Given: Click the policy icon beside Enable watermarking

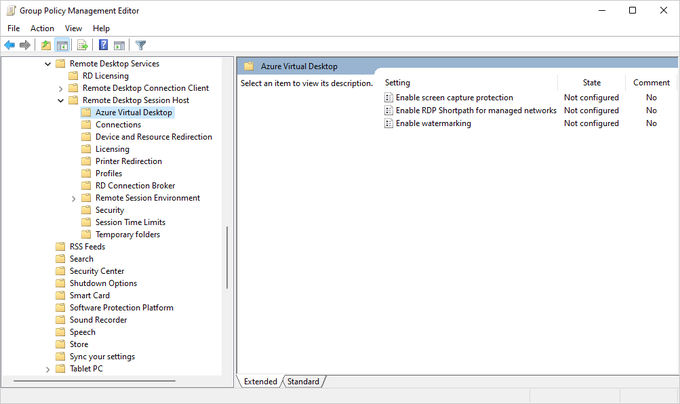Looking at the screenshot, I should 389,124.
